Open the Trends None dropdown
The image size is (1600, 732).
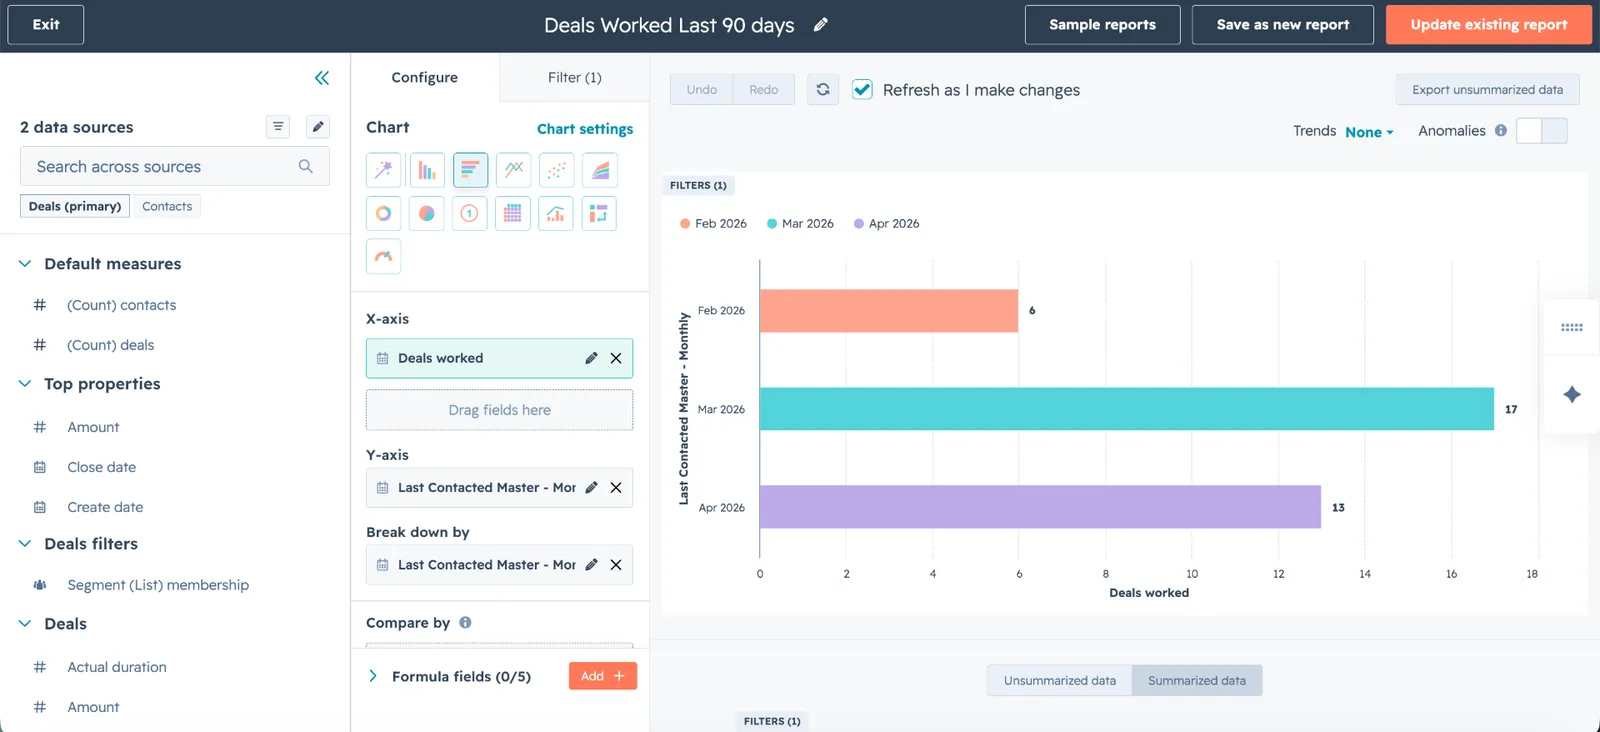pyautogui.click(x=1369, y=132)
